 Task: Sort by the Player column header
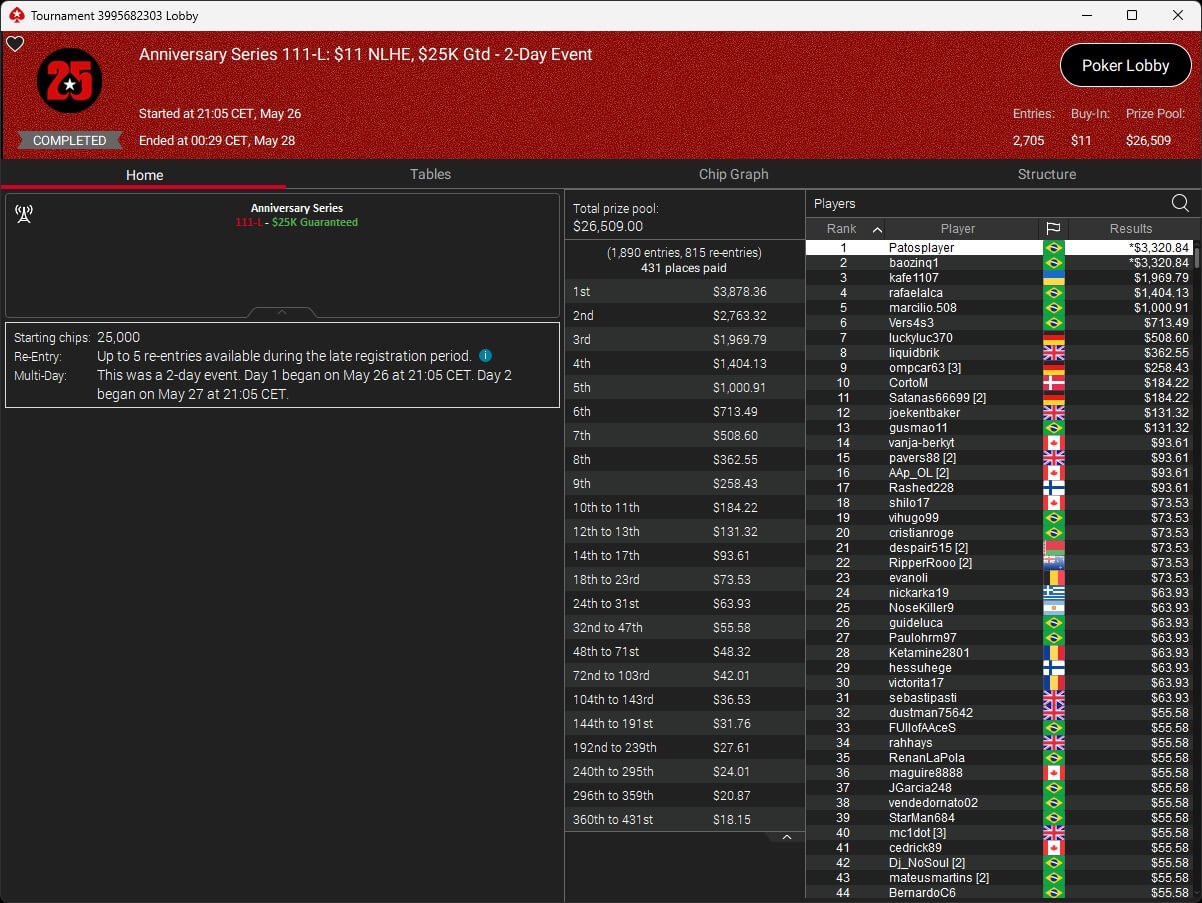pos(958,229)
